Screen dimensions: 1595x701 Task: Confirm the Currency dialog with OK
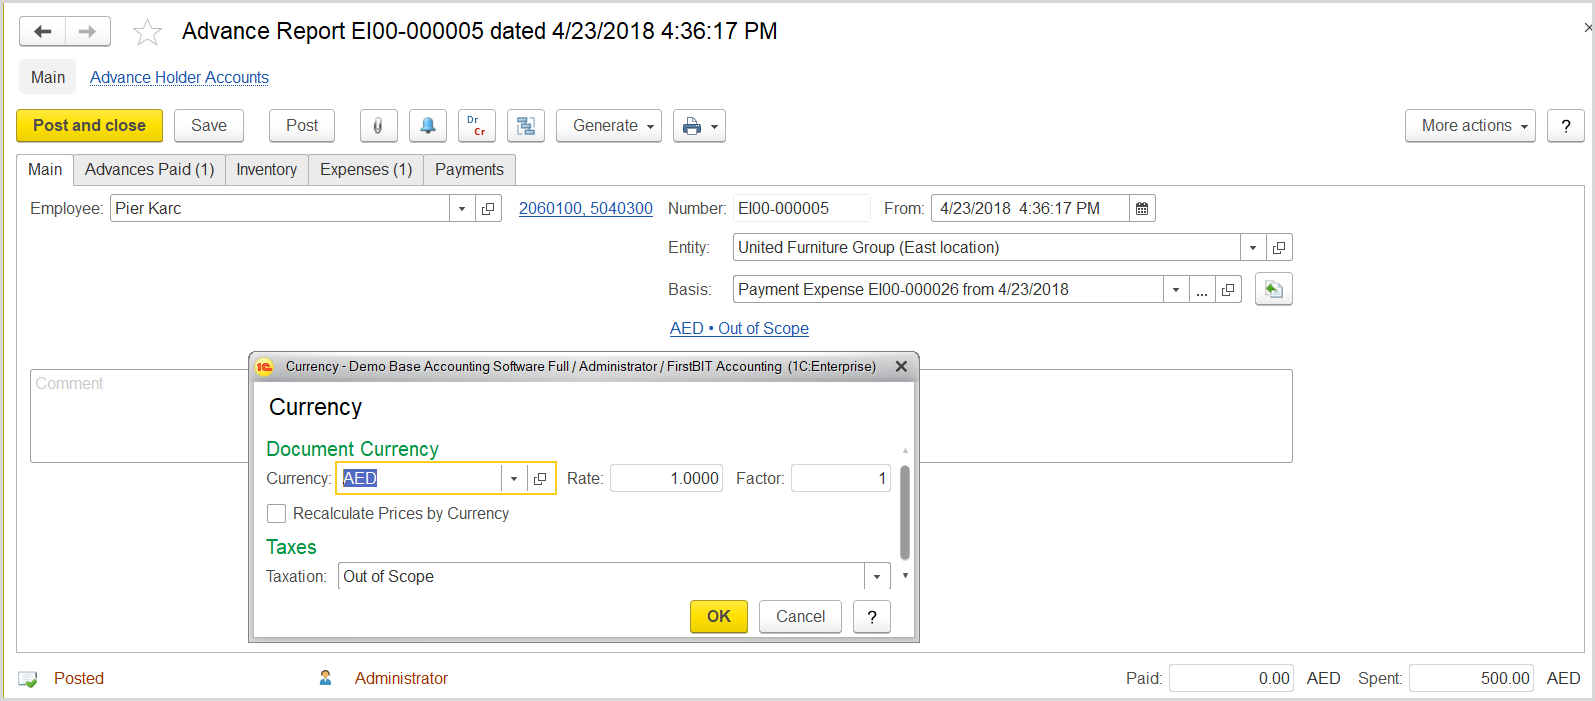[x=719, y=617]
